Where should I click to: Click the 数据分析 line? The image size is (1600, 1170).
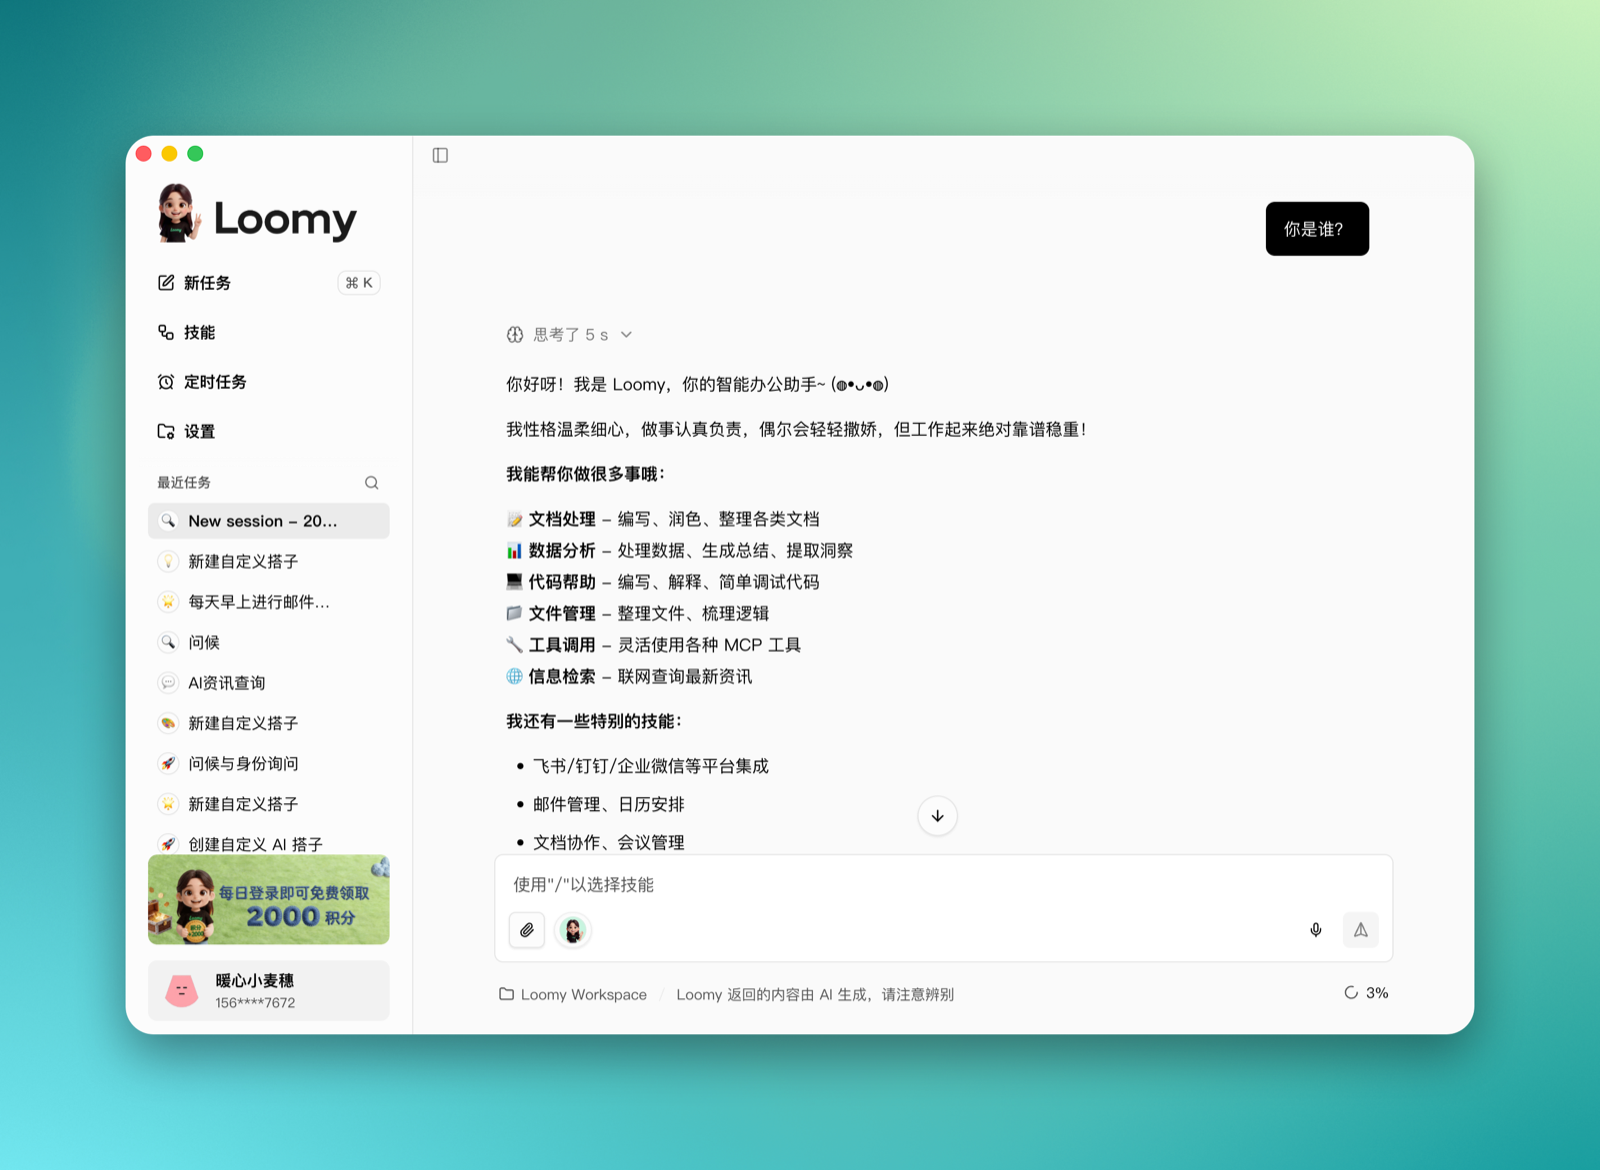click(680, 551)
